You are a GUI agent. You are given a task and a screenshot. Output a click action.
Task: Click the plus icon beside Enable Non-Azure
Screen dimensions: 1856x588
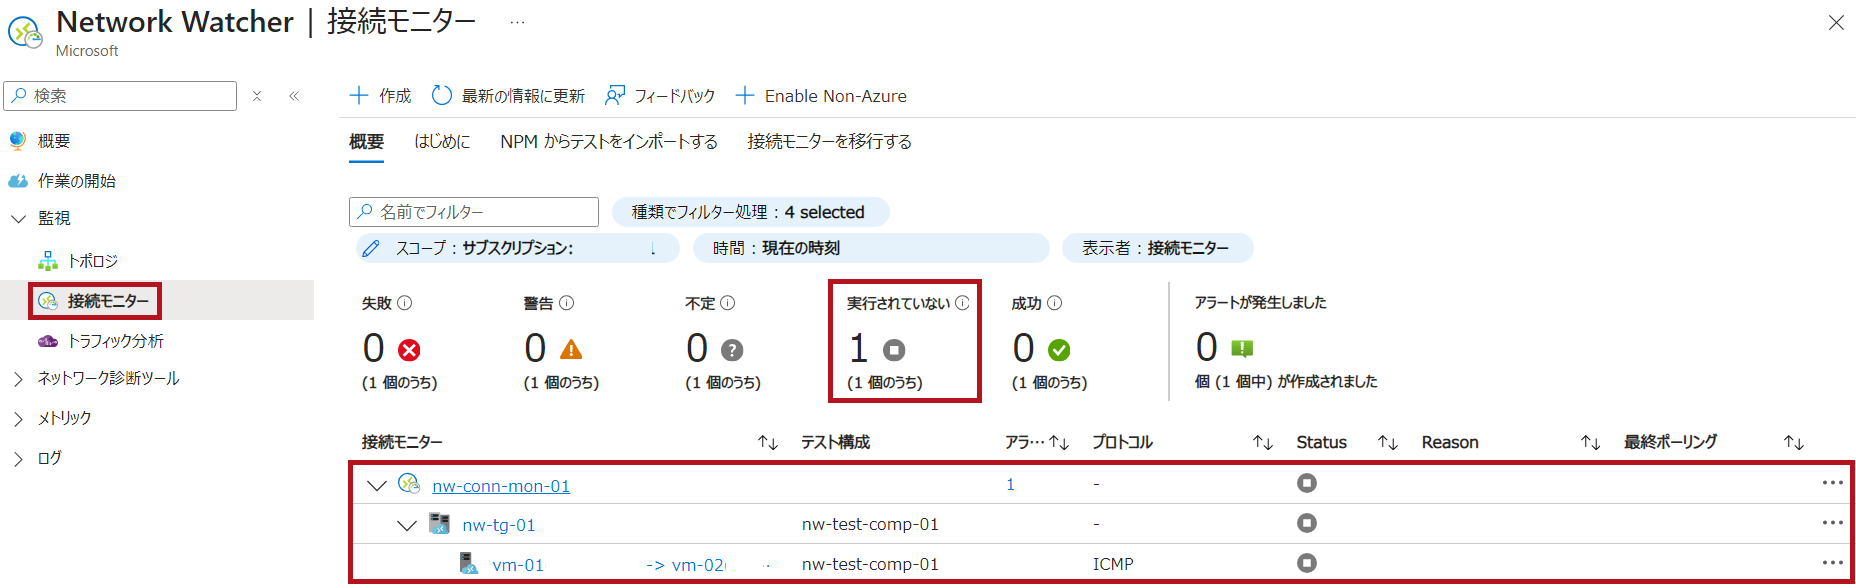744,95
